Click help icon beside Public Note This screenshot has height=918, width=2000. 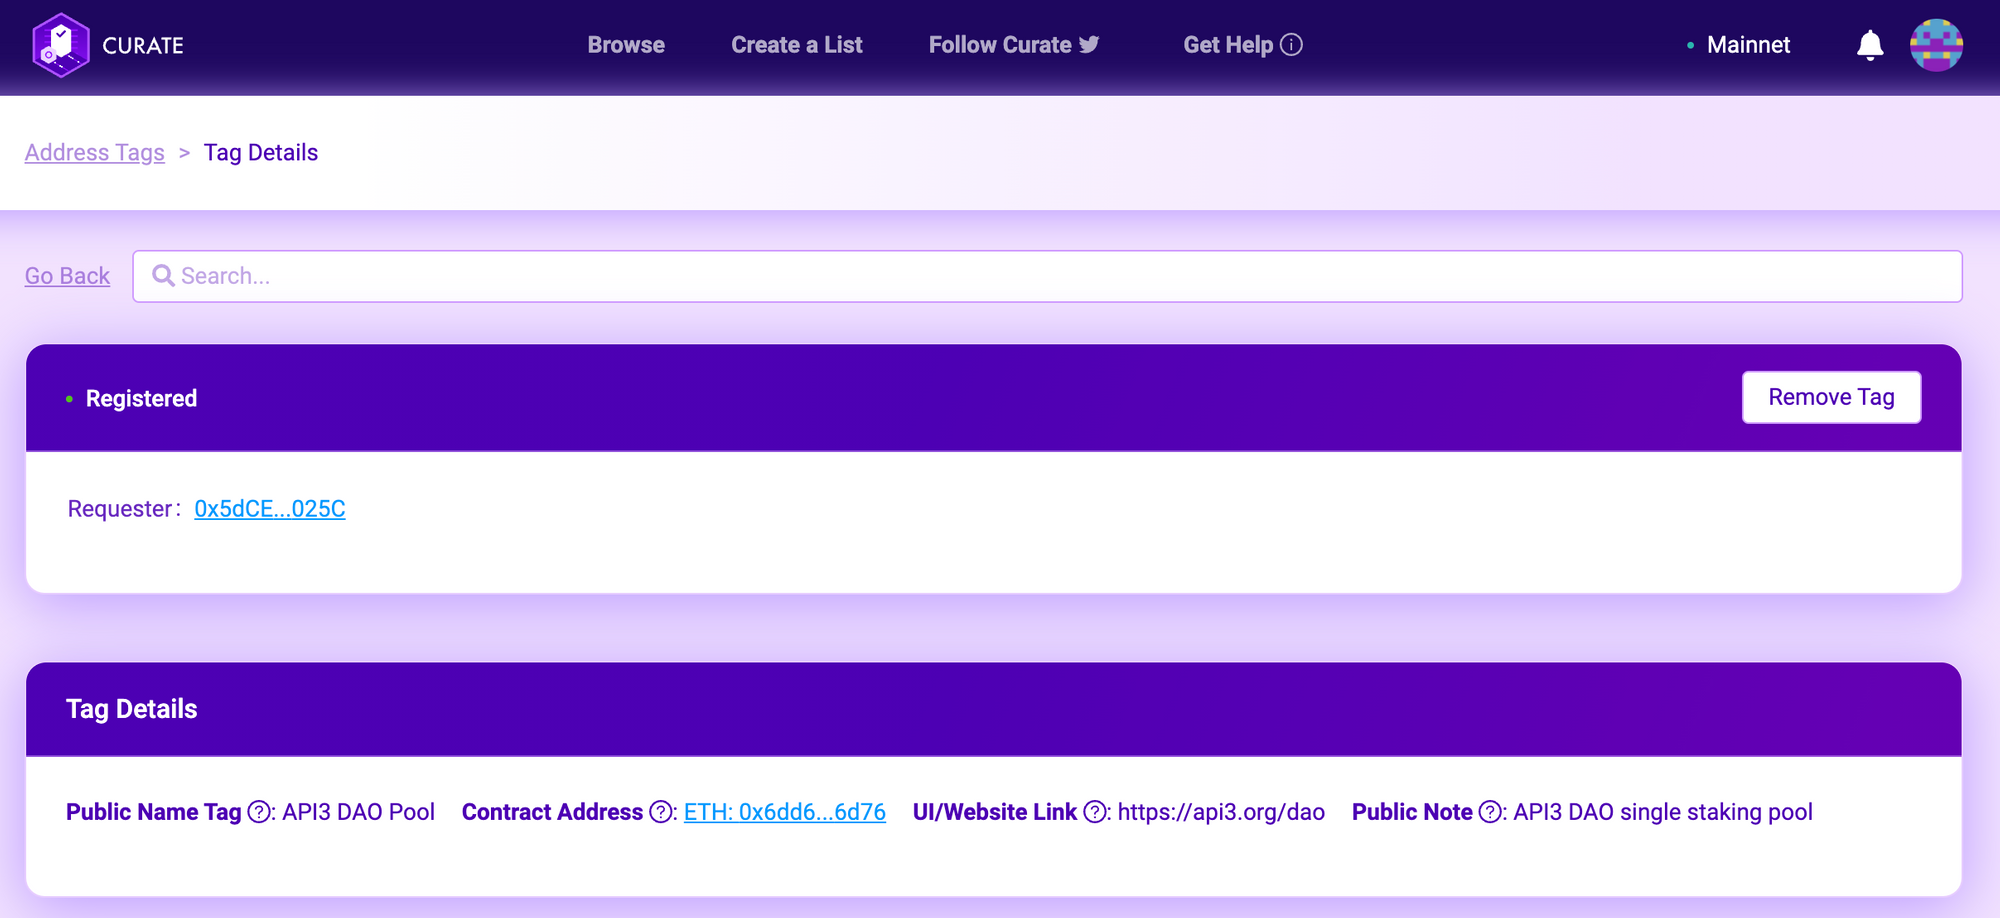1490,812
